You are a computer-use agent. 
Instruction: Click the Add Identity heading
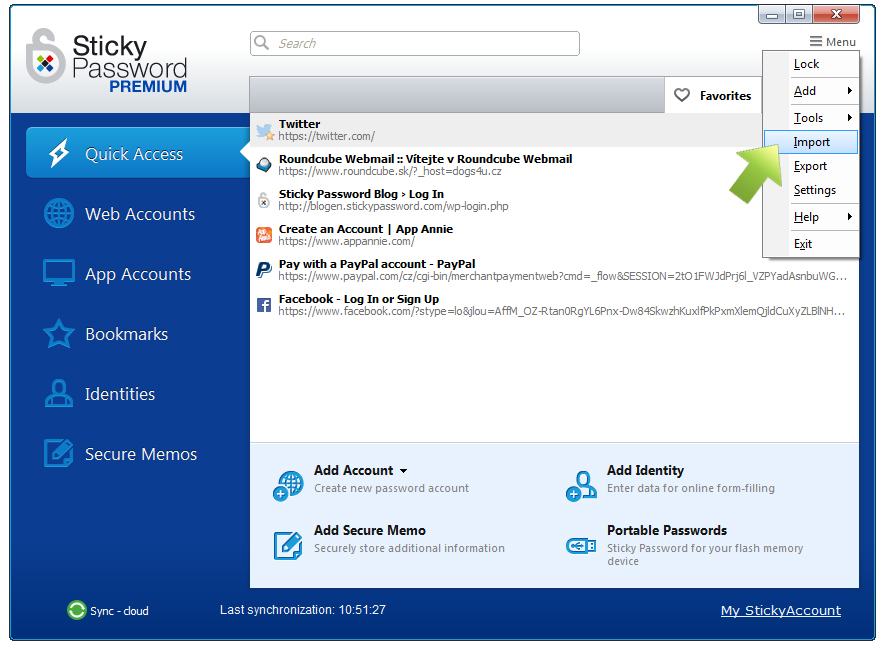click(645, 470)
